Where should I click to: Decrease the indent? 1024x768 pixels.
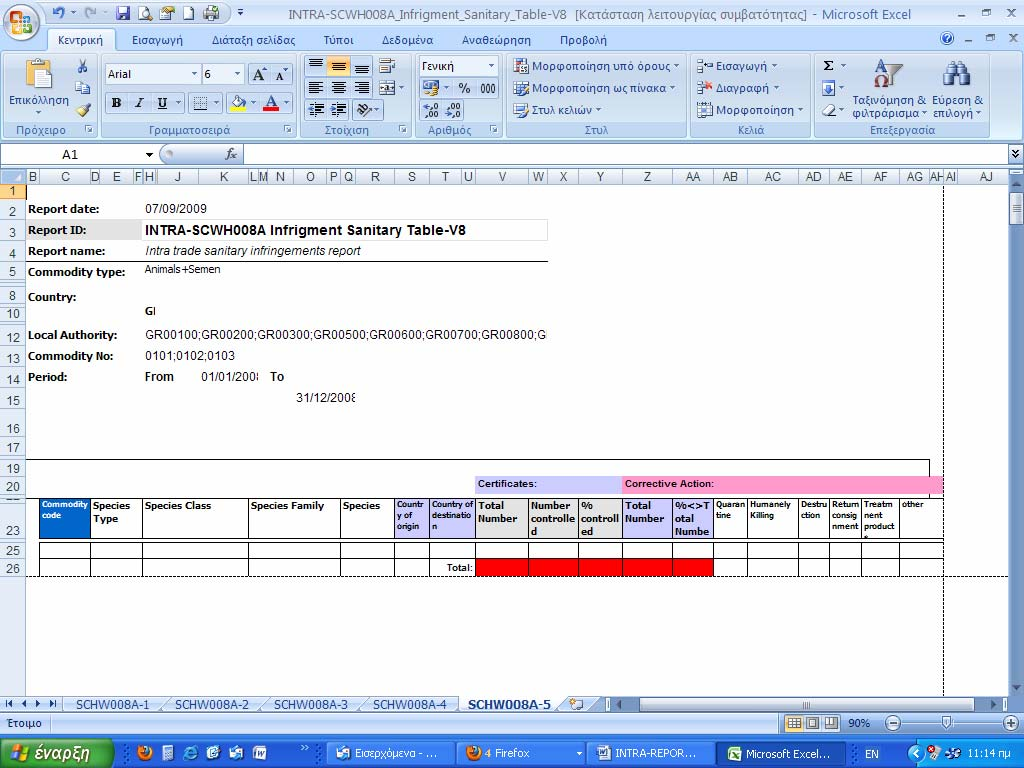[315, 110]
